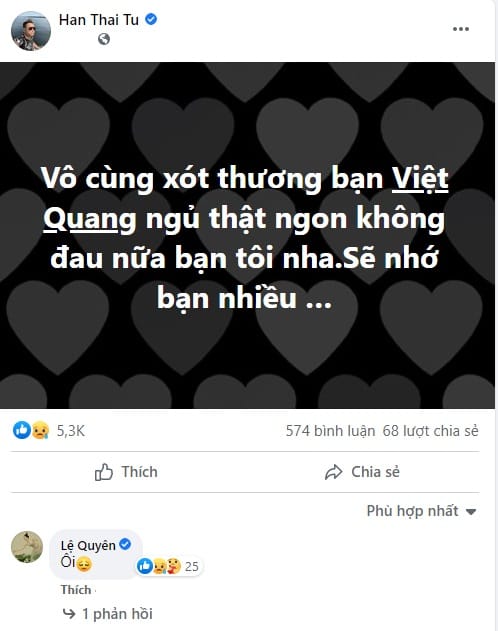This screenshot has height=631, width=498.
Task: Open the blue like reaction icon on post
Action: click(22, 430)
